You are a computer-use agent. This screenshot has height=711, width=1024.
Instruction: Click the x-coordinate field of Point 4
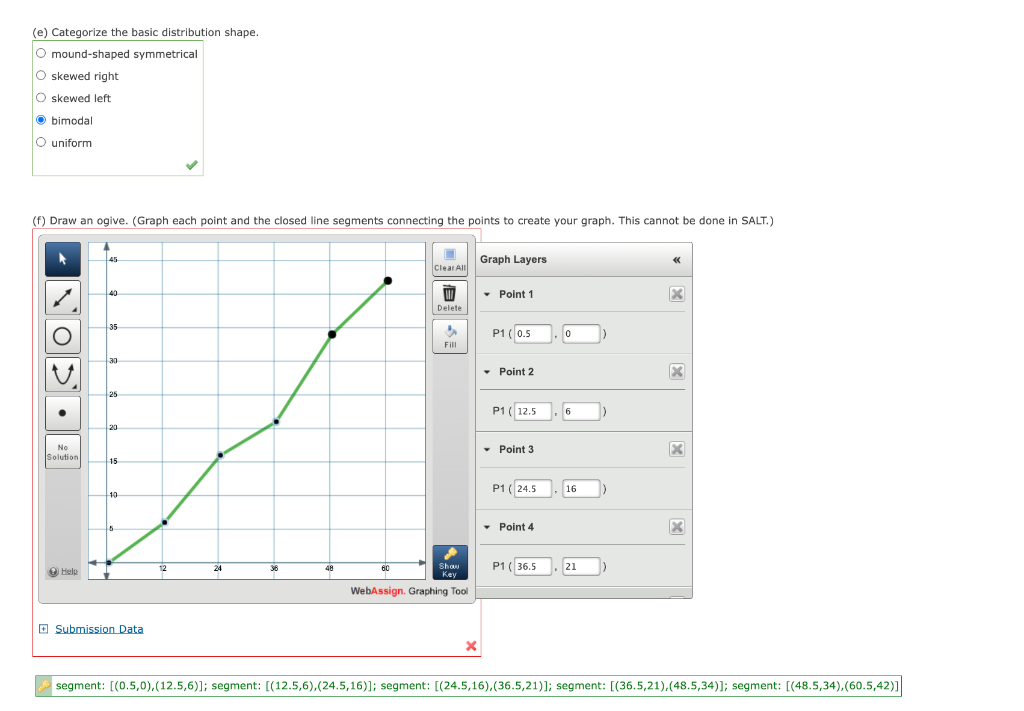click(x=534, y=565)
